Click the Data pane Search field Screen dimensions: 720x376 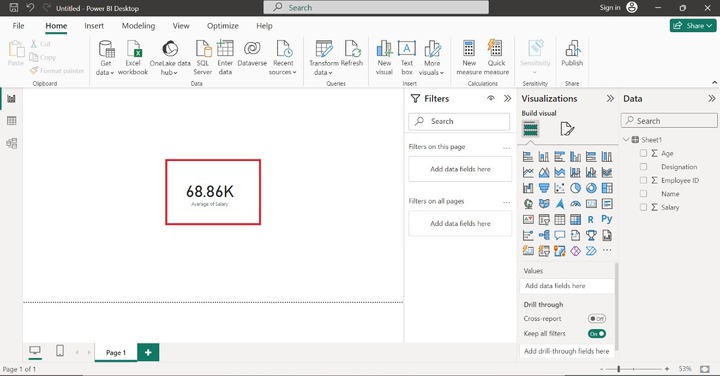(669, 121)
